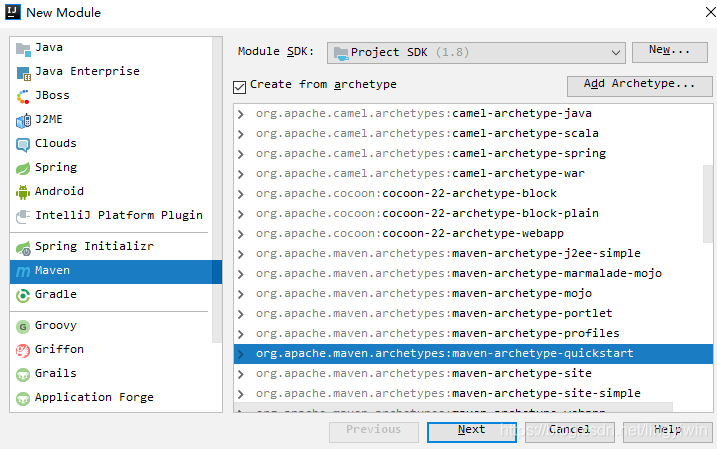The height and width of the screenshot is (449, 717).
Task: Expand cocoon-22-archetype-webapp entry
Action: [x=241, y=235]
